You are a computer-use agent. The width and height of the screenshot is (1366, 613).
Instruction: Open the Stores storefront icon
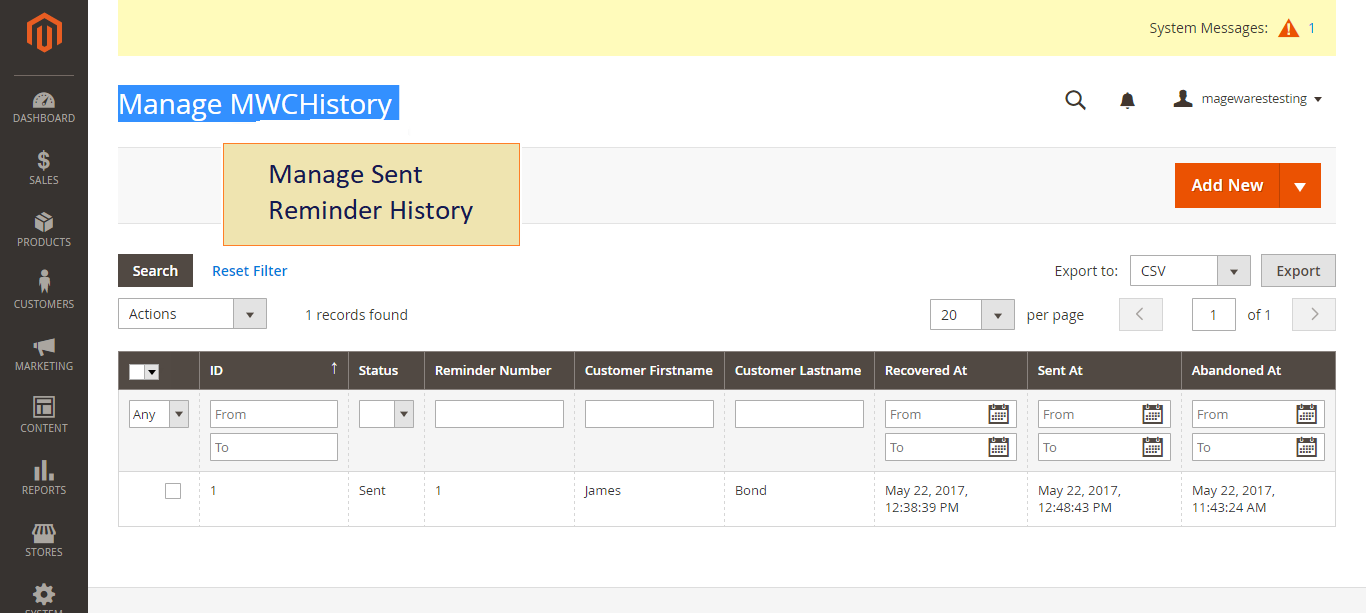tap(44, 532)
